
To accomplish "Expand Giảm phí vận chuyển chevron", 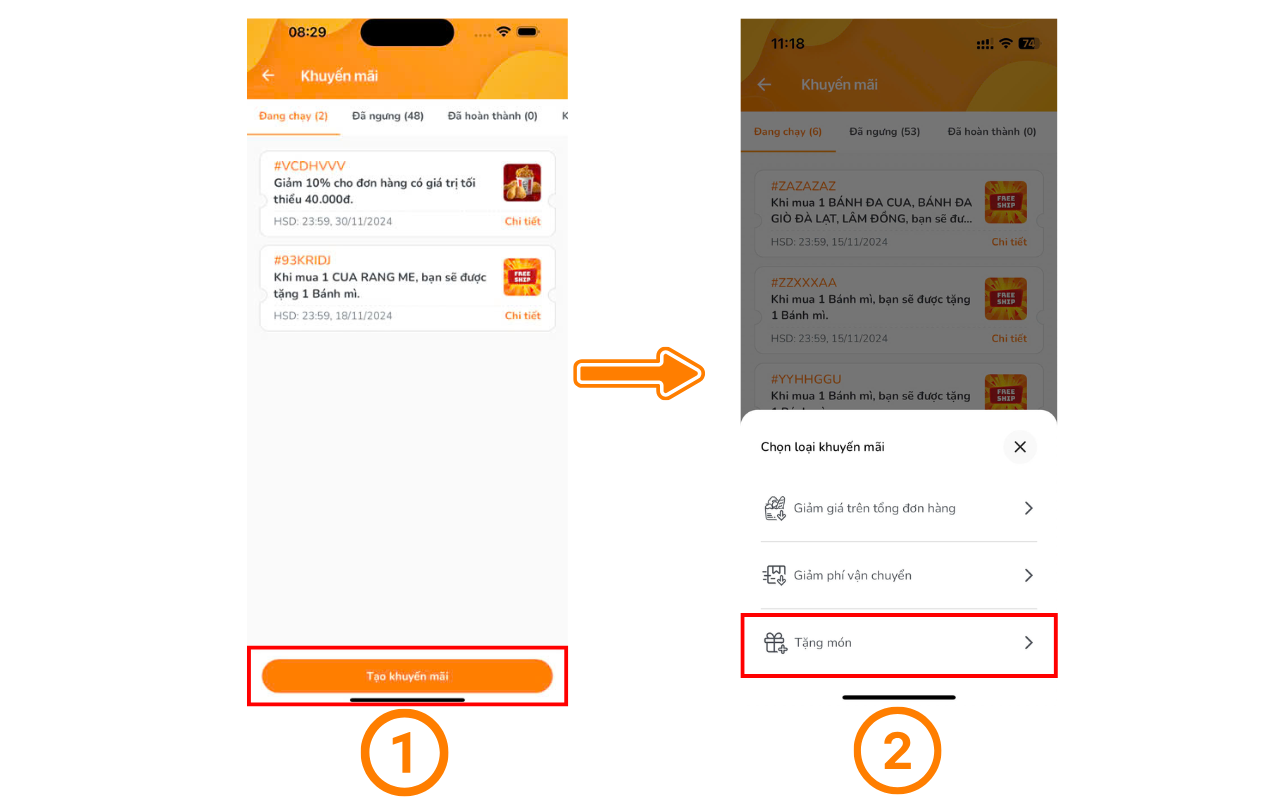I will [x=1029, y=575].
